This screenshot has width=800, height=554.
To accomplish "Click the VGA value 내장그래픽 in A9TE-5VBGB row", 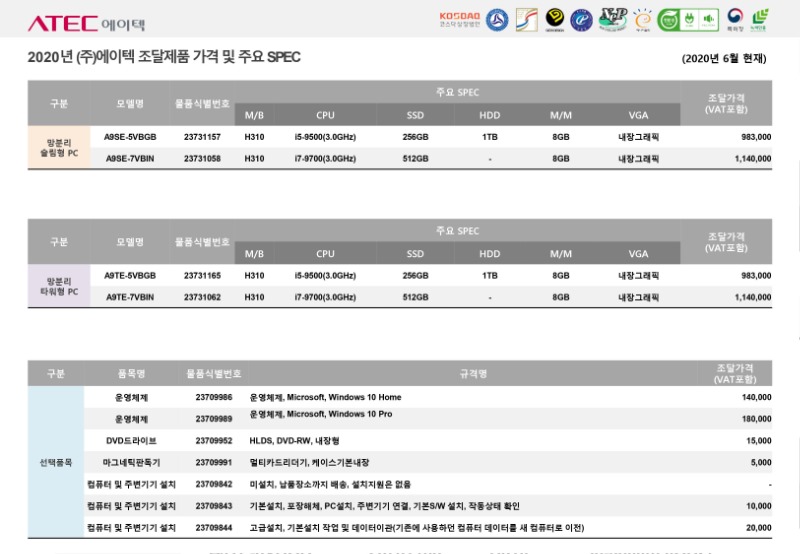I will 638,275.
